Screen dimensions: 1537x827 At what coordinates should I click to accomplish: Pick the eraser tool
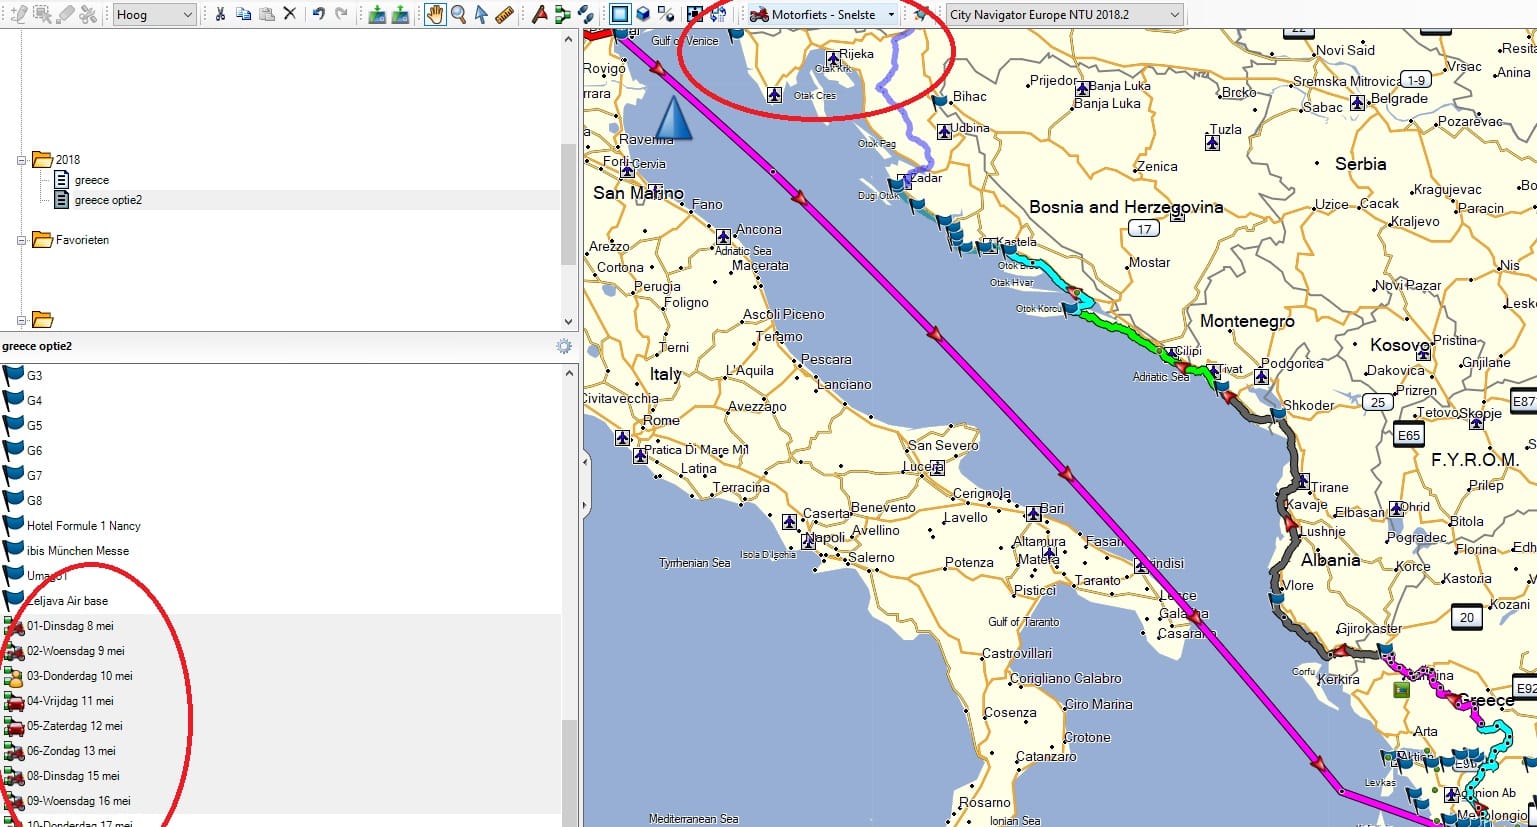coord(65,14)
